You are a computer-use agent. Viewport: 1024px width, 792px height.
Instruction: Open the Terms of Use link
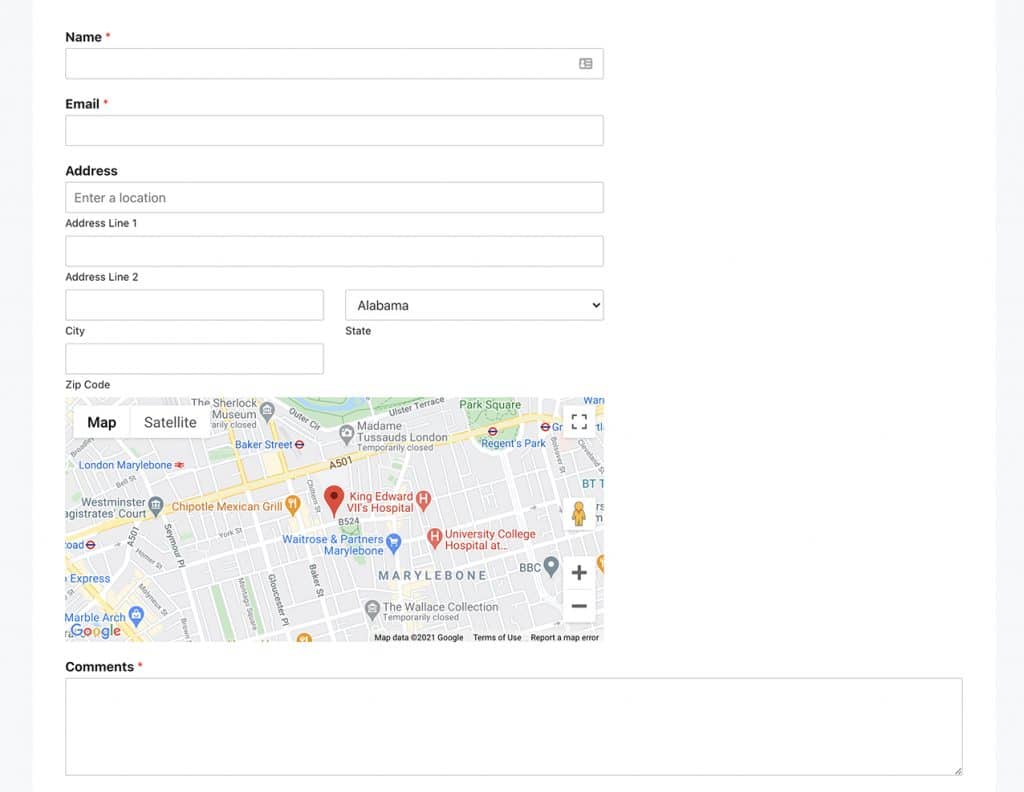(497, 636)
